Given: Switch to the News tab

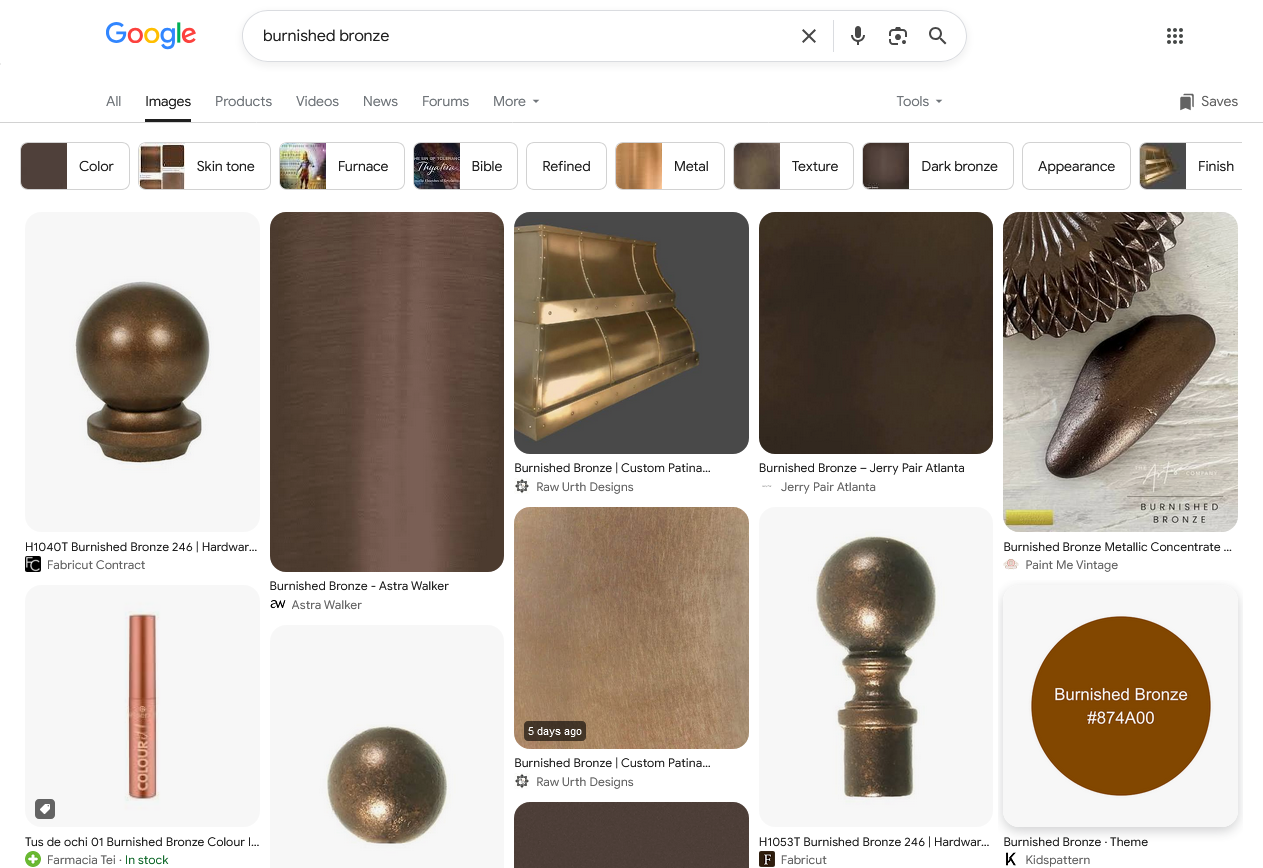Looking at the screenshot, I should [380, 101].
